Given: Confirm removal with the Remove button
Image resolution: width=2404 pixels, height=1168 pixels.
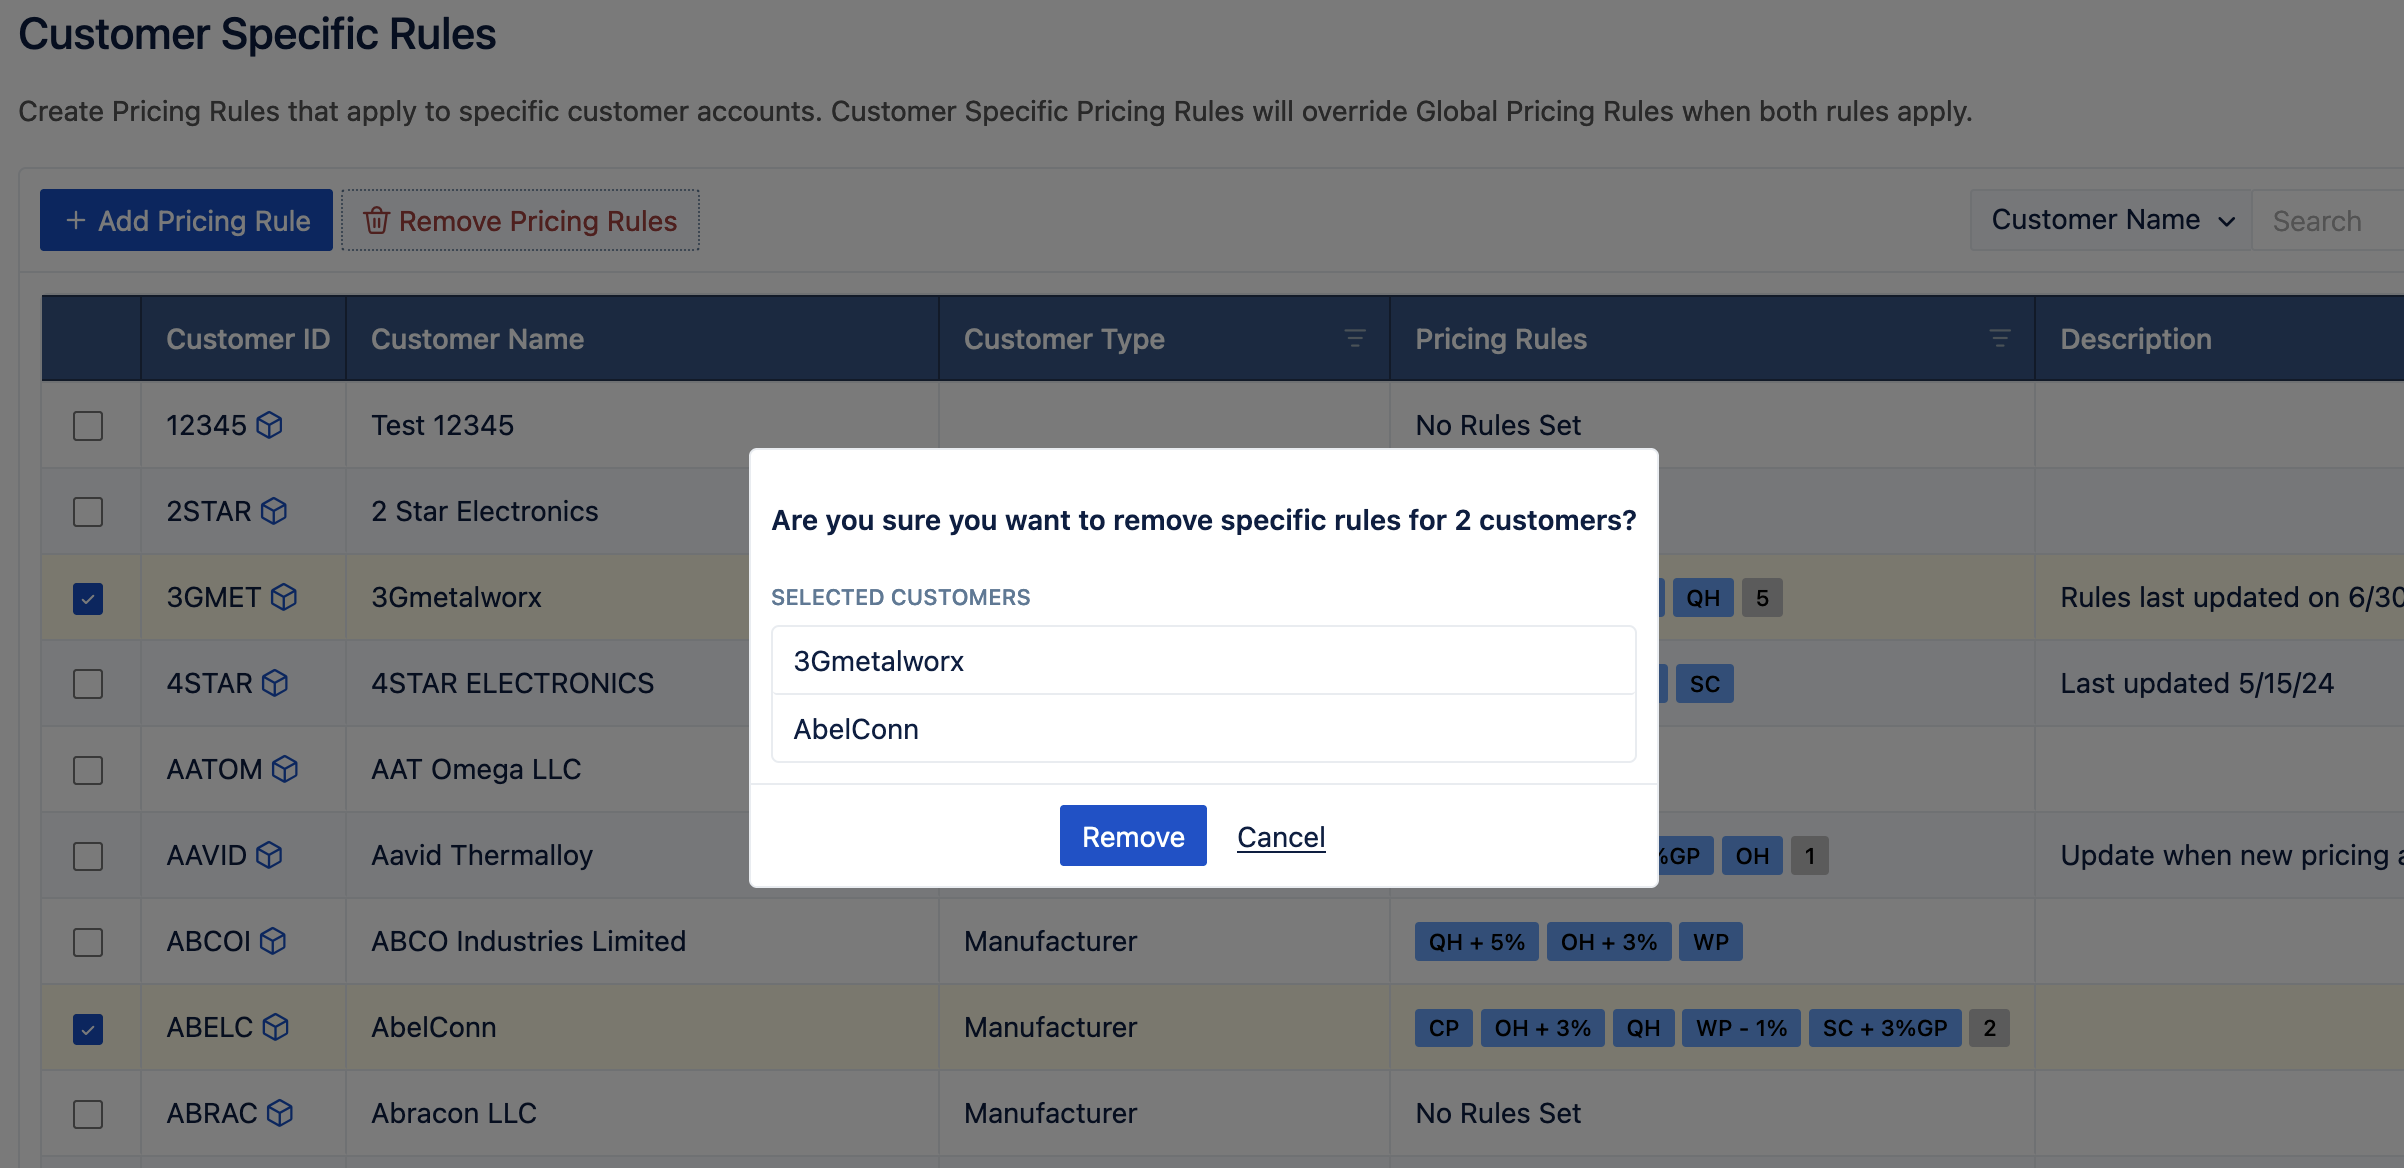Looking at the screenshot, I should tap(1133, 836).
